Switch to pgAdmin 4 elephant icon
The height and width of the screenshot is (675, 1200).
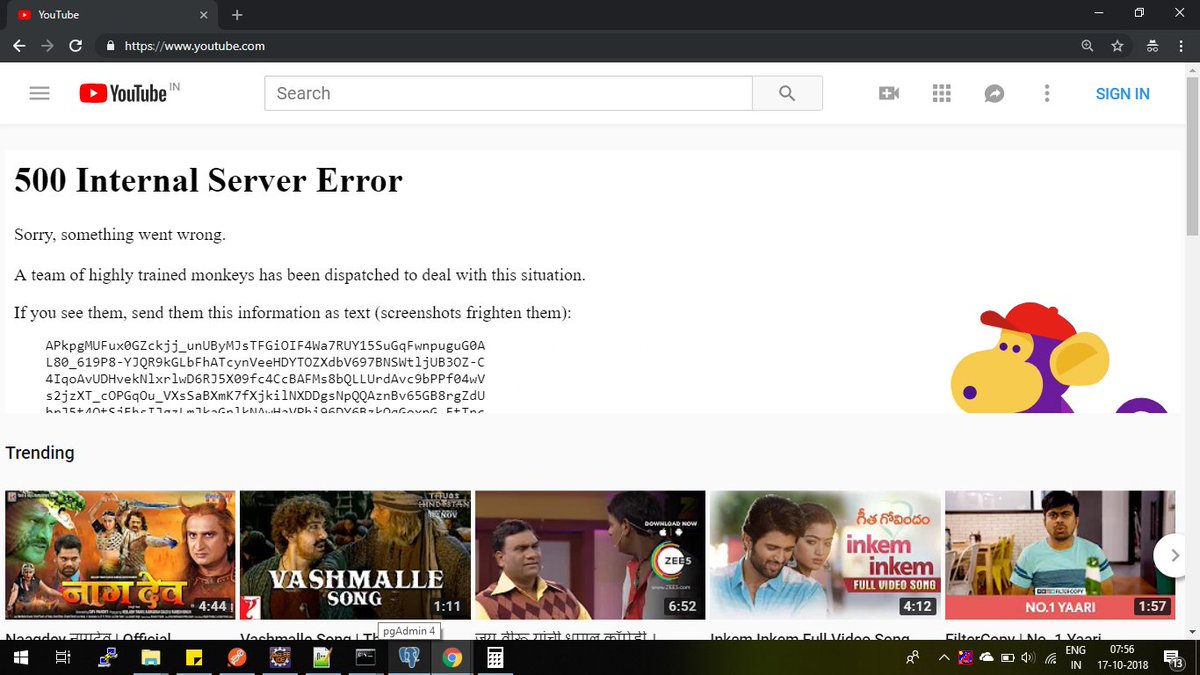click(409, 658)
